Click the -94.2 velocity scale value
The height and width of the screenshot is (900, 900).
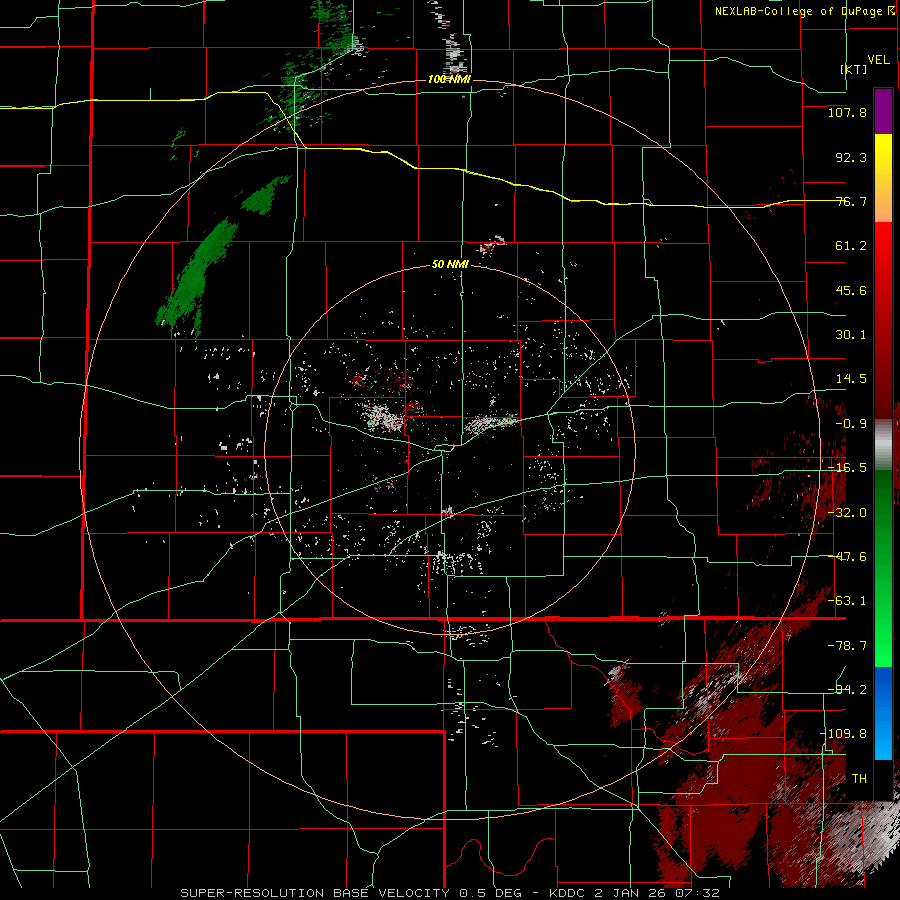(x=847, y=689)
